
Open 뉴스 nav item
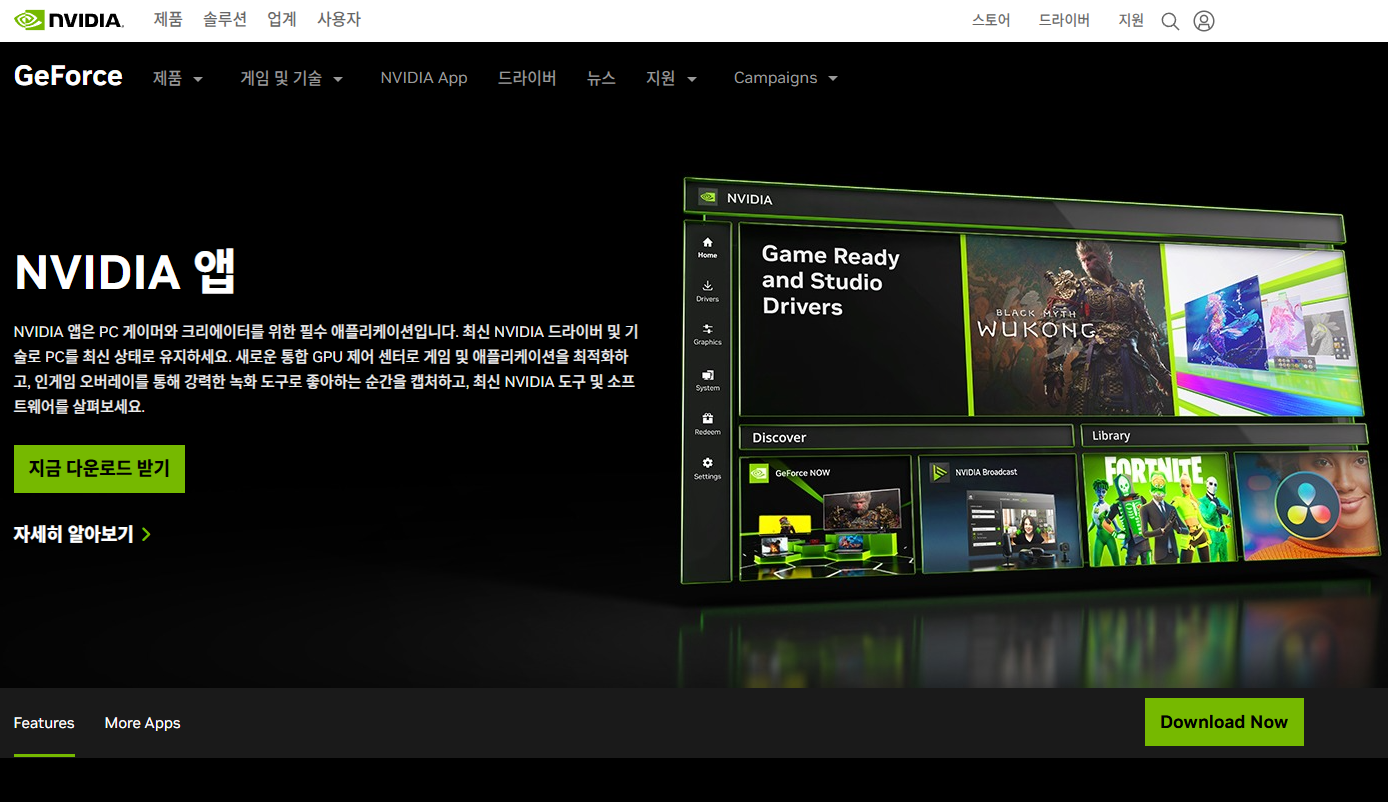(601, 78)
